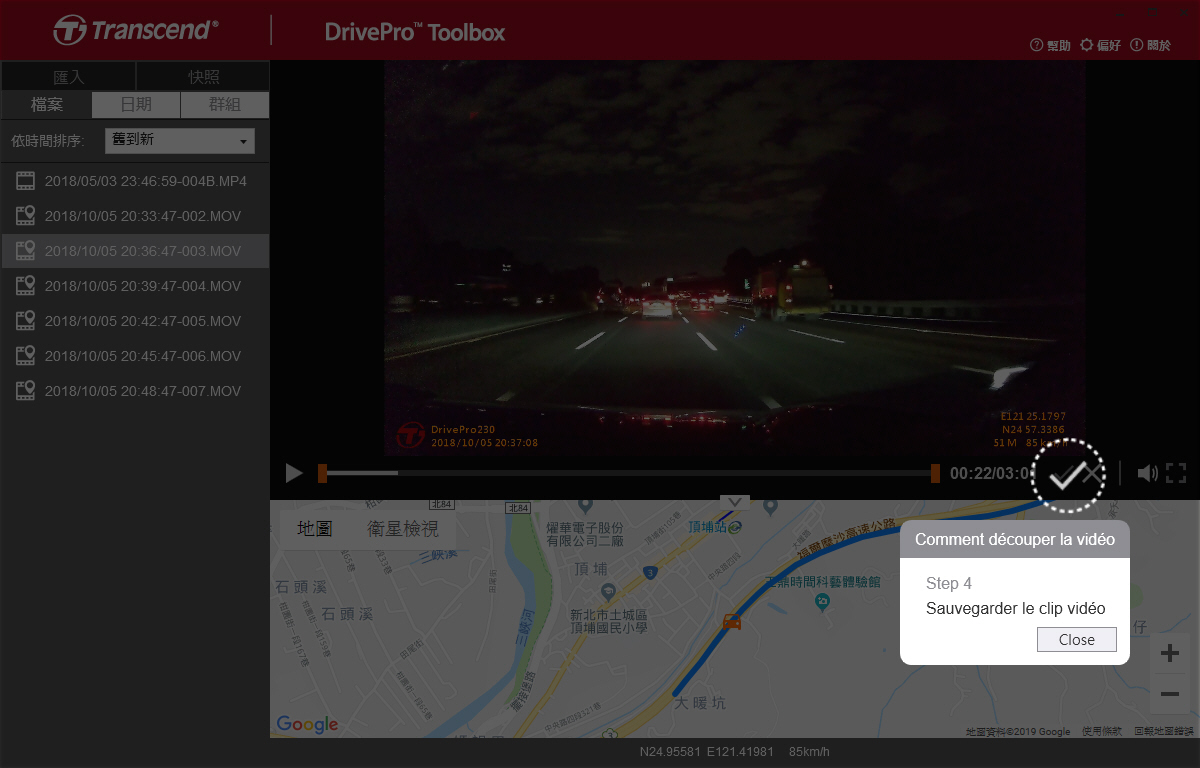Image resolution: width=1200 pixels, height=768 pixels.
Task: Open the Google logo link on map
Action: coord(307,724)
